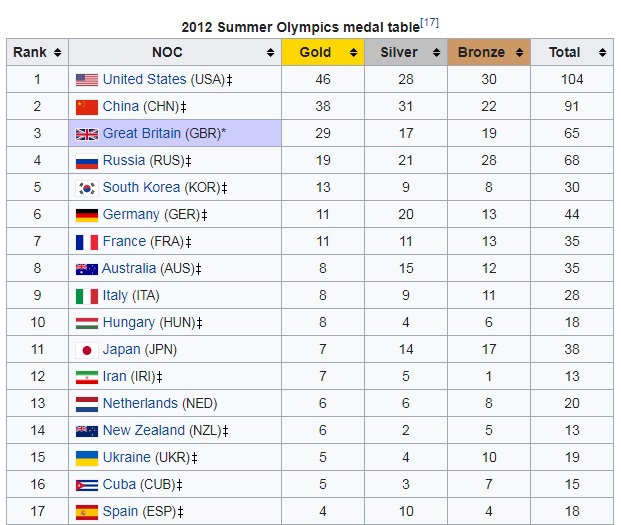Click the Germany flag icon
This screenshot has height=525, width=621.
pos(86,215)
